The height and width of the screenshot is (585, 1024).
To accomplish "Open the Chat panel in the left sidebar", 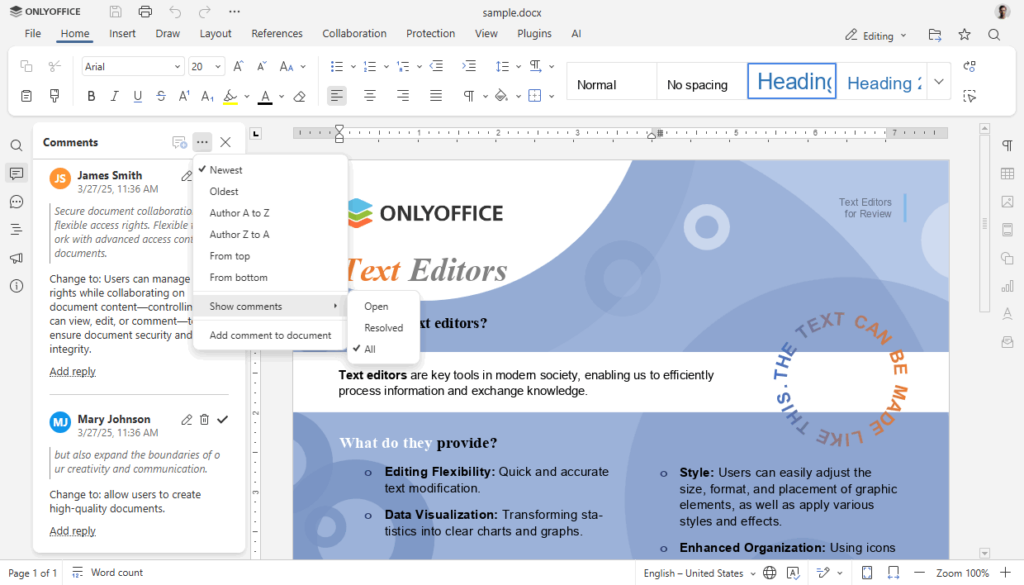I will (x=15, y=202).
